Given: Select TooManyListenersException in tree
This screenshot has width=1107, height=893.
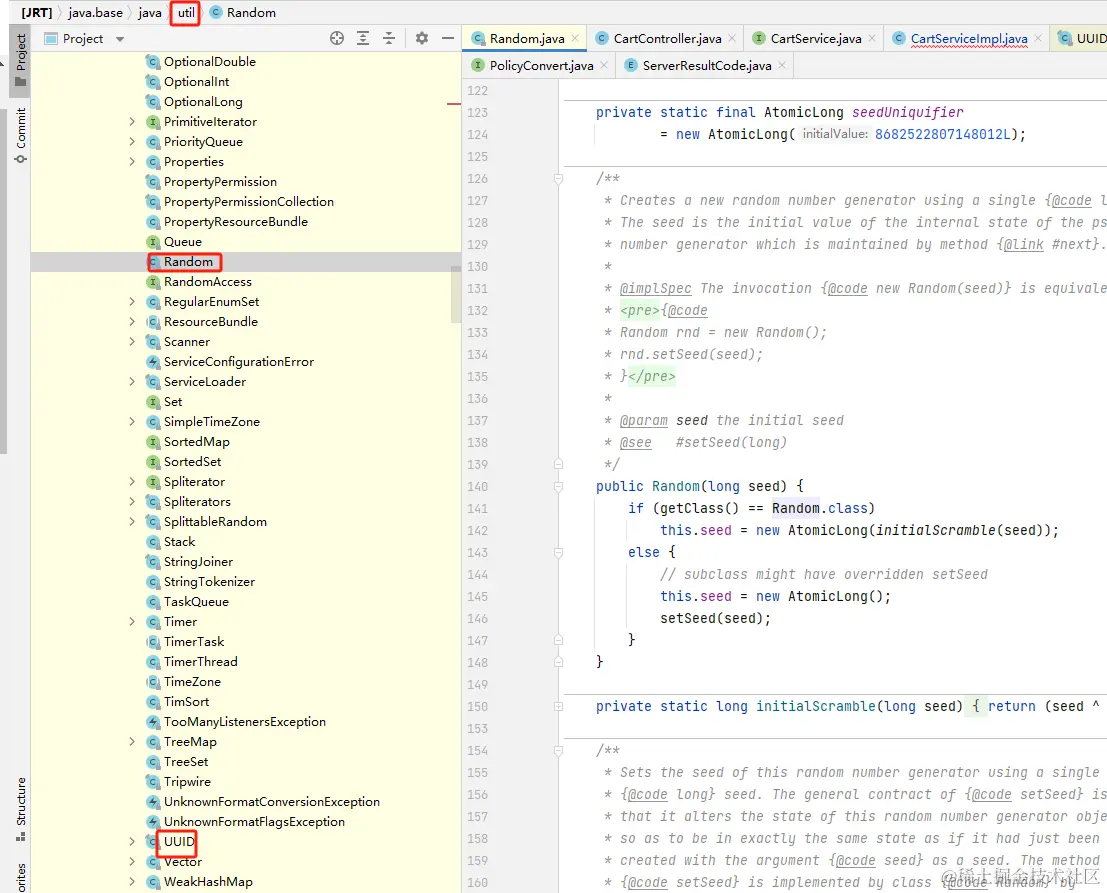Looking at the screenshot, I should coord(245,722).
